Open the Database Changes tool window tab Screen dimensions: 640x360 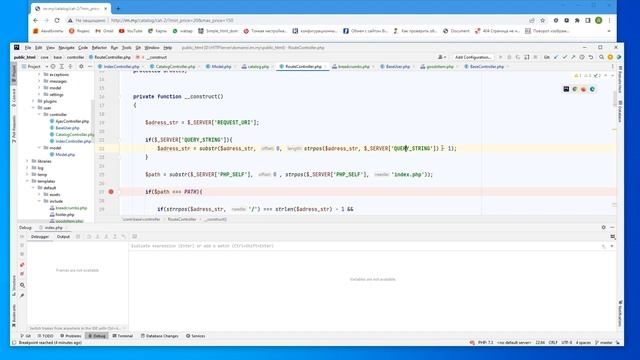pos(160,336)
